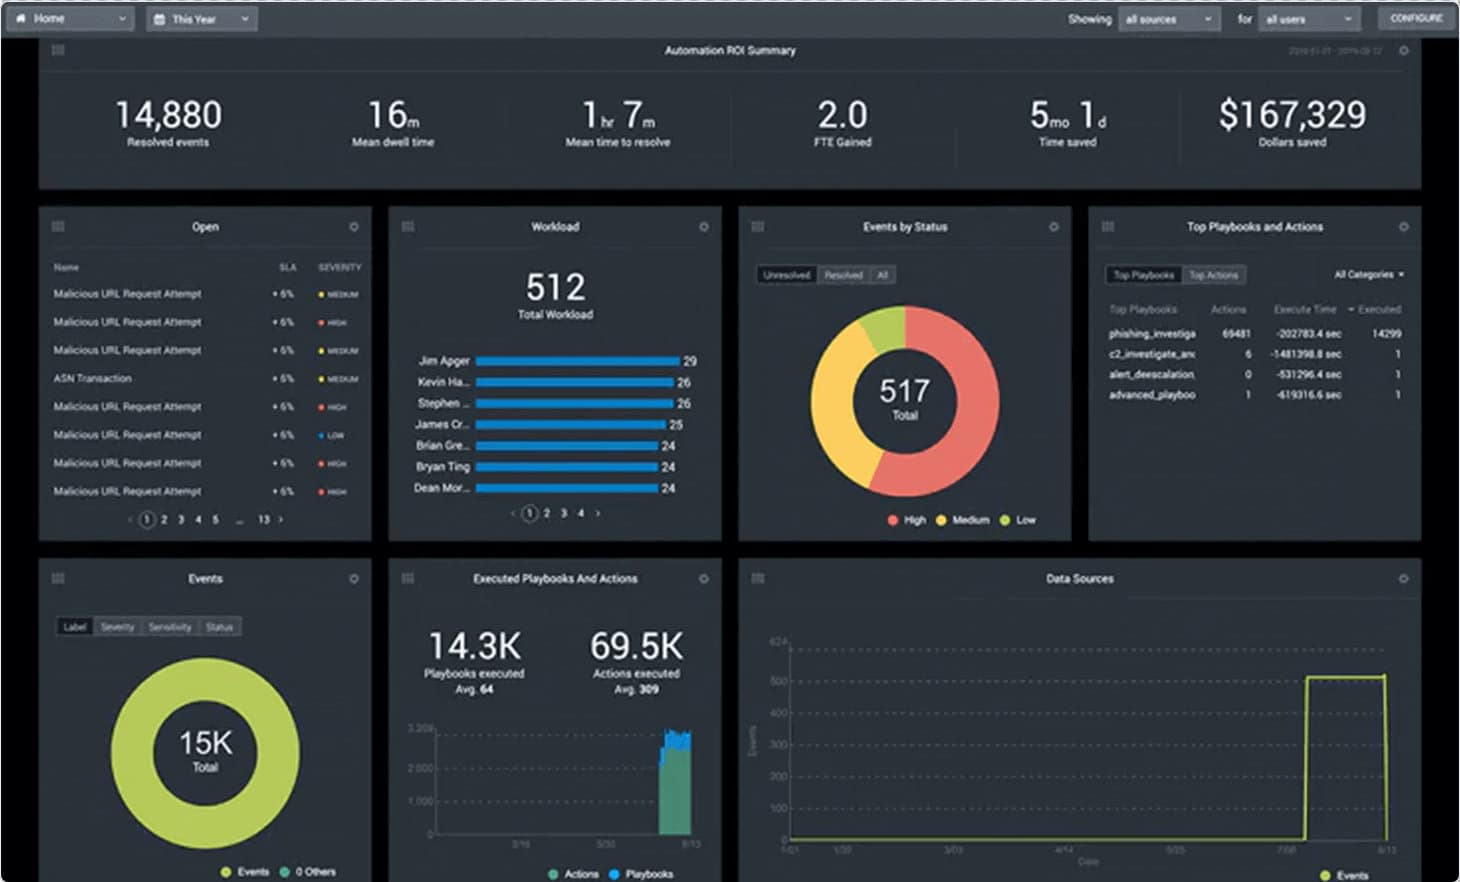Screen dimensions: 1460x882
Task: Click the Dean Mor... workload entry
Action: [x=441, y=488]
